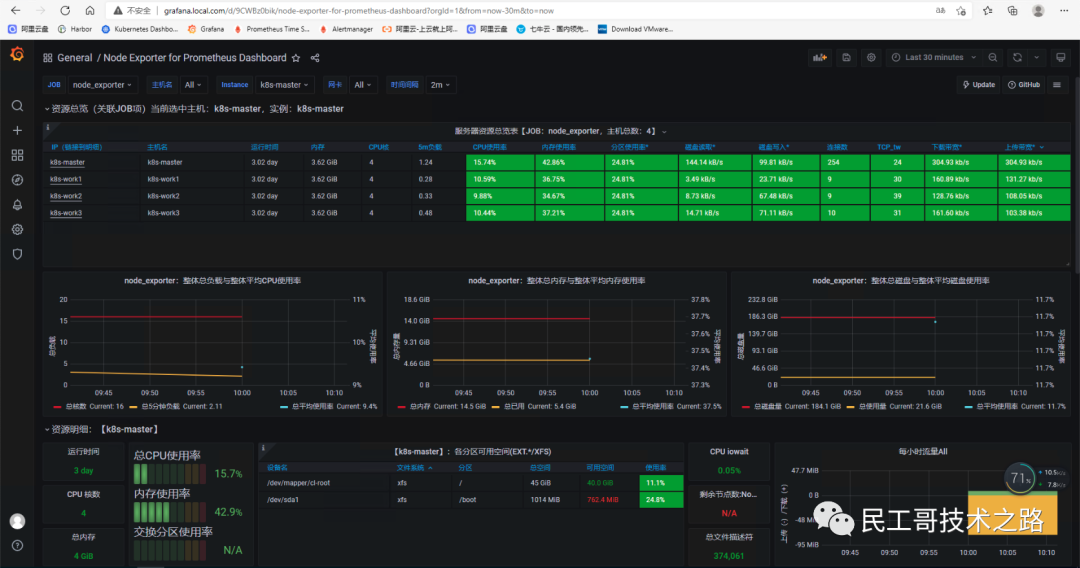Open the browser settings ellipsis menu
Screen dimensions: 1080x568
click(x=1064, y=10)
